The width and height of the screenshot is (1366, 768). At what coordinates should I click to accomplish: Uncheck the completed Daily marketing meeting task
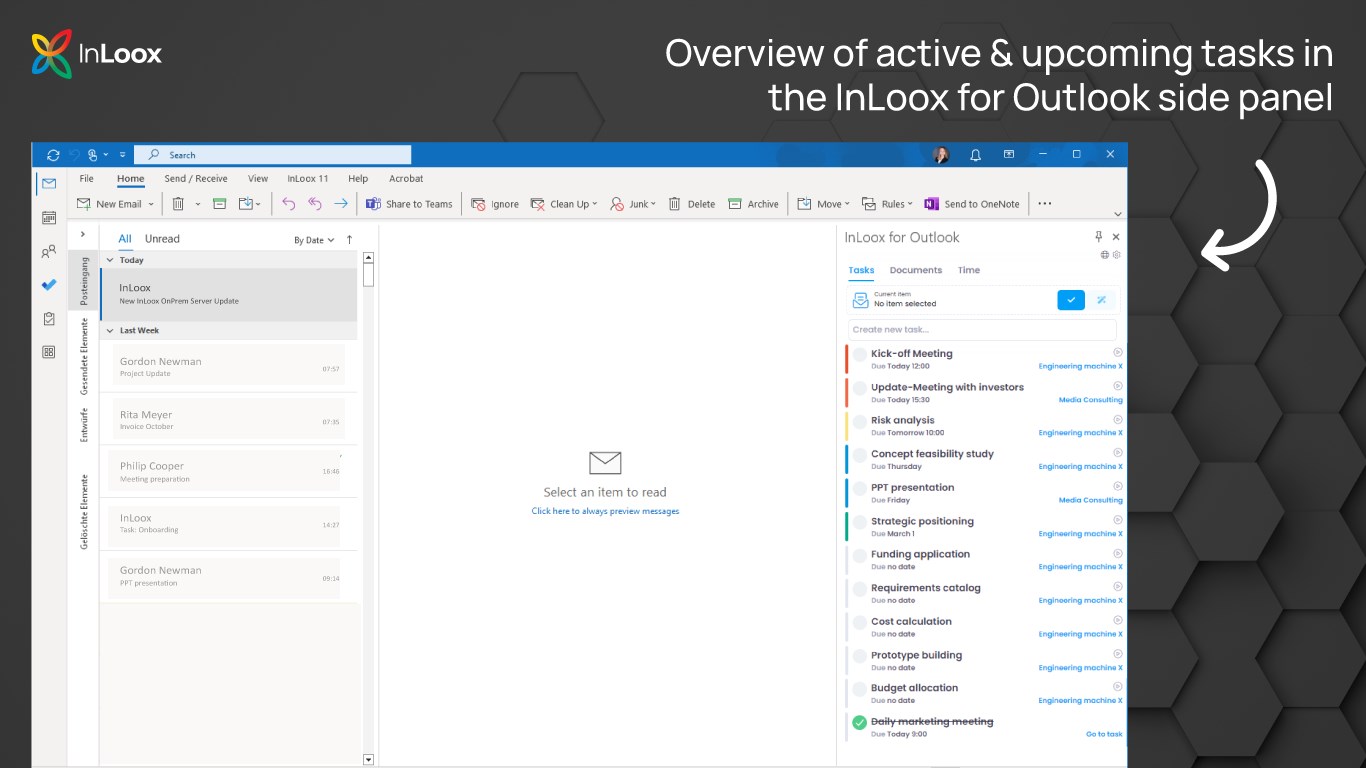pyautogui.click(x=859, y=723)
